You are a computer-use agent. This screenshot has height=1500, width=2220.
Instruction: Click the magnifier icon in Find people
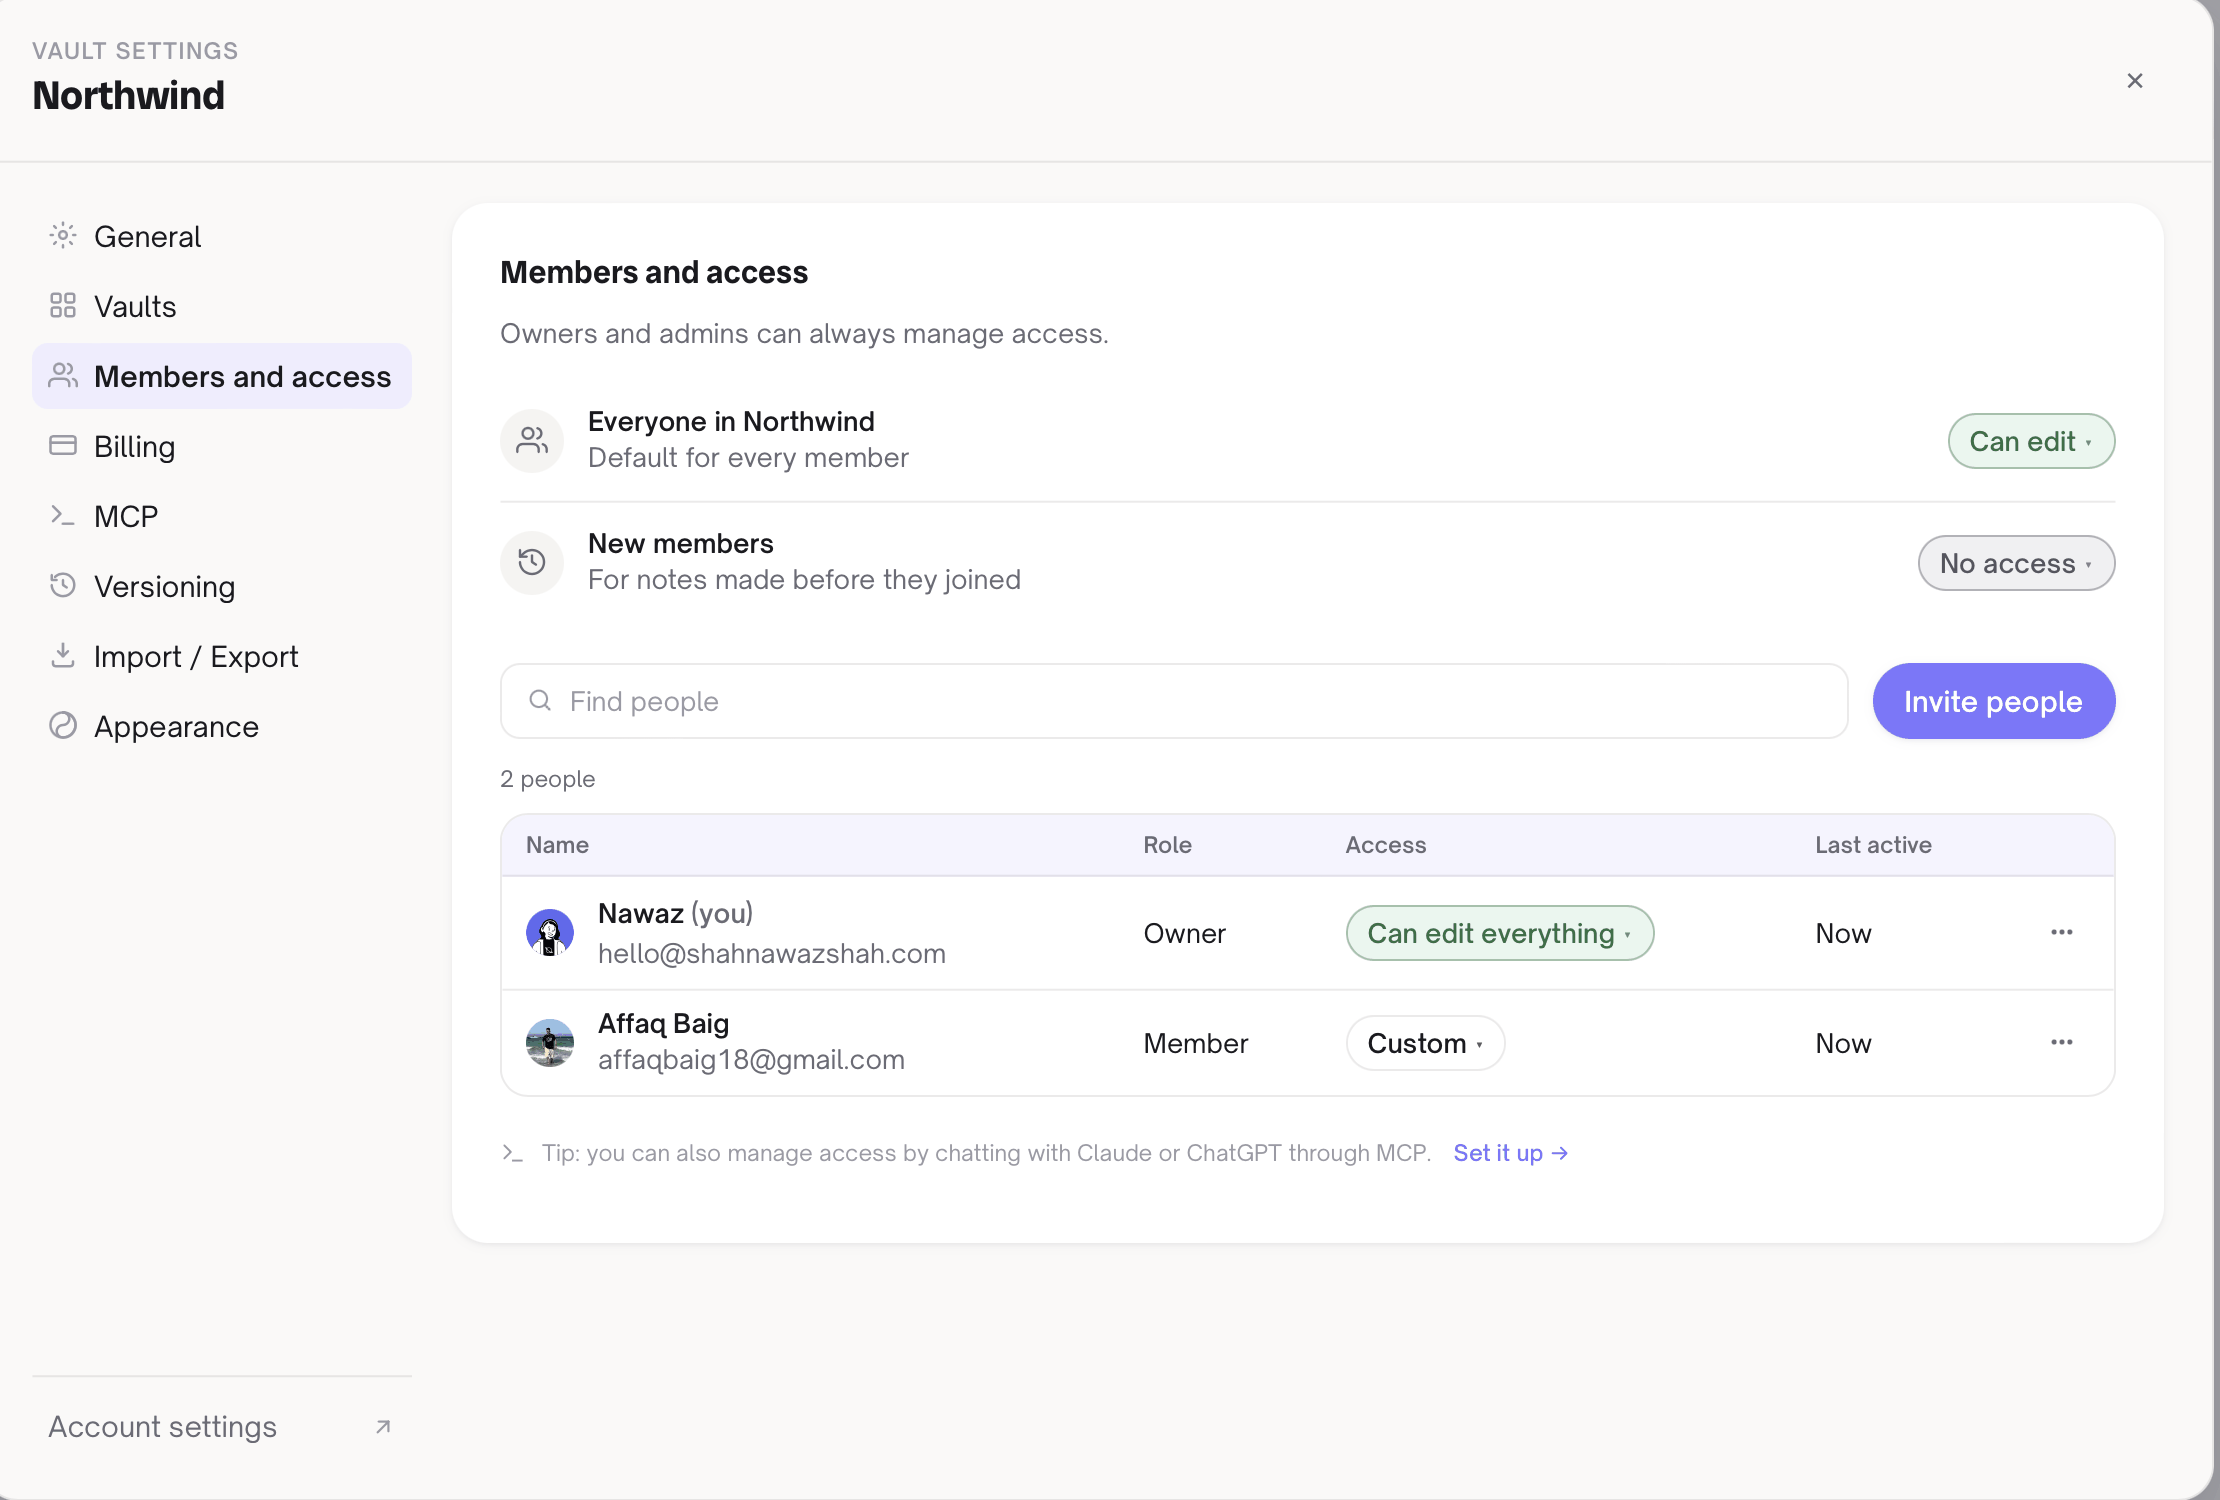[540, 701]
